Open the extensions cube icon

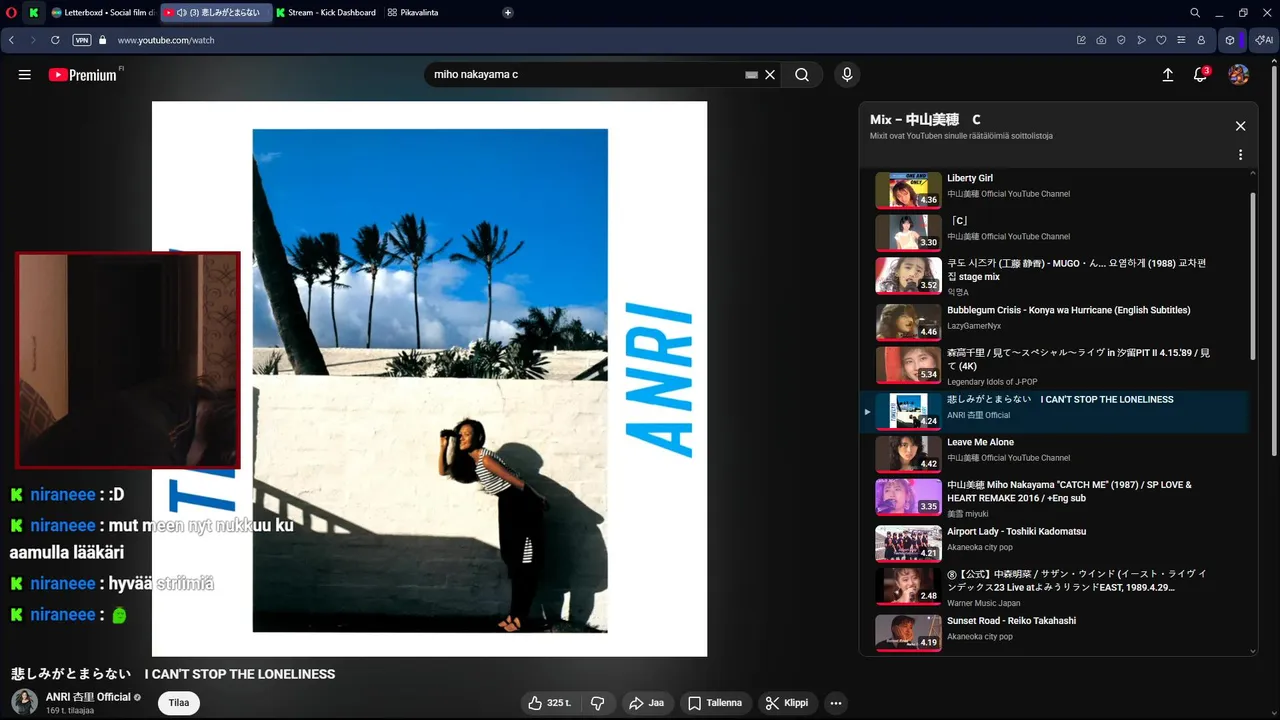(x=1230, y=40)
